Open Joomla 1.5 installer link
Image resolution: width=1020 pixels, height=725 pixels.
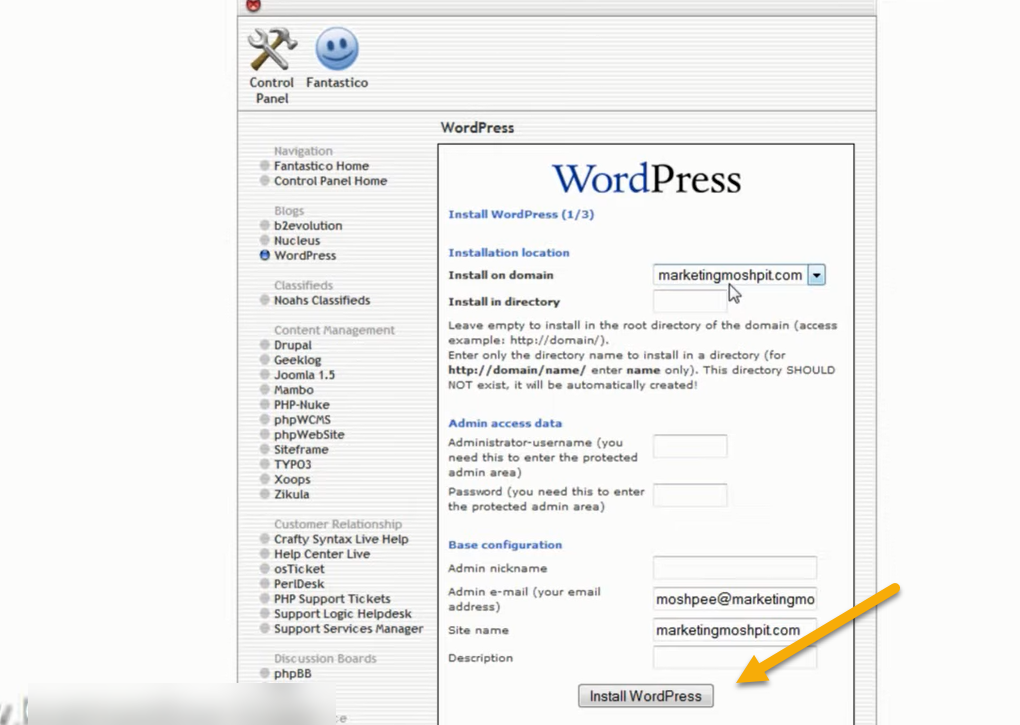coord(304,375)
